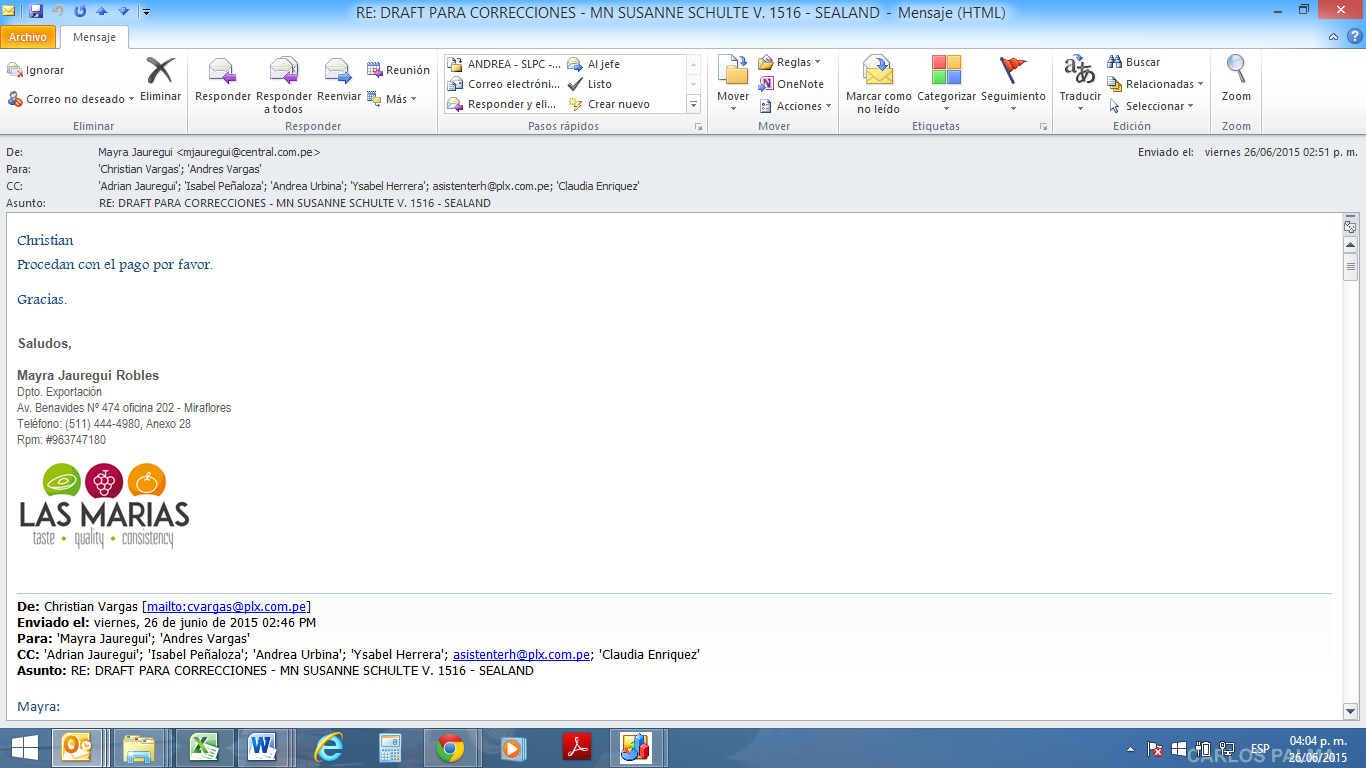Open the Categorizar color squares menu
Viewport: 1366px width, 768px height.
[x=946, y=73]
